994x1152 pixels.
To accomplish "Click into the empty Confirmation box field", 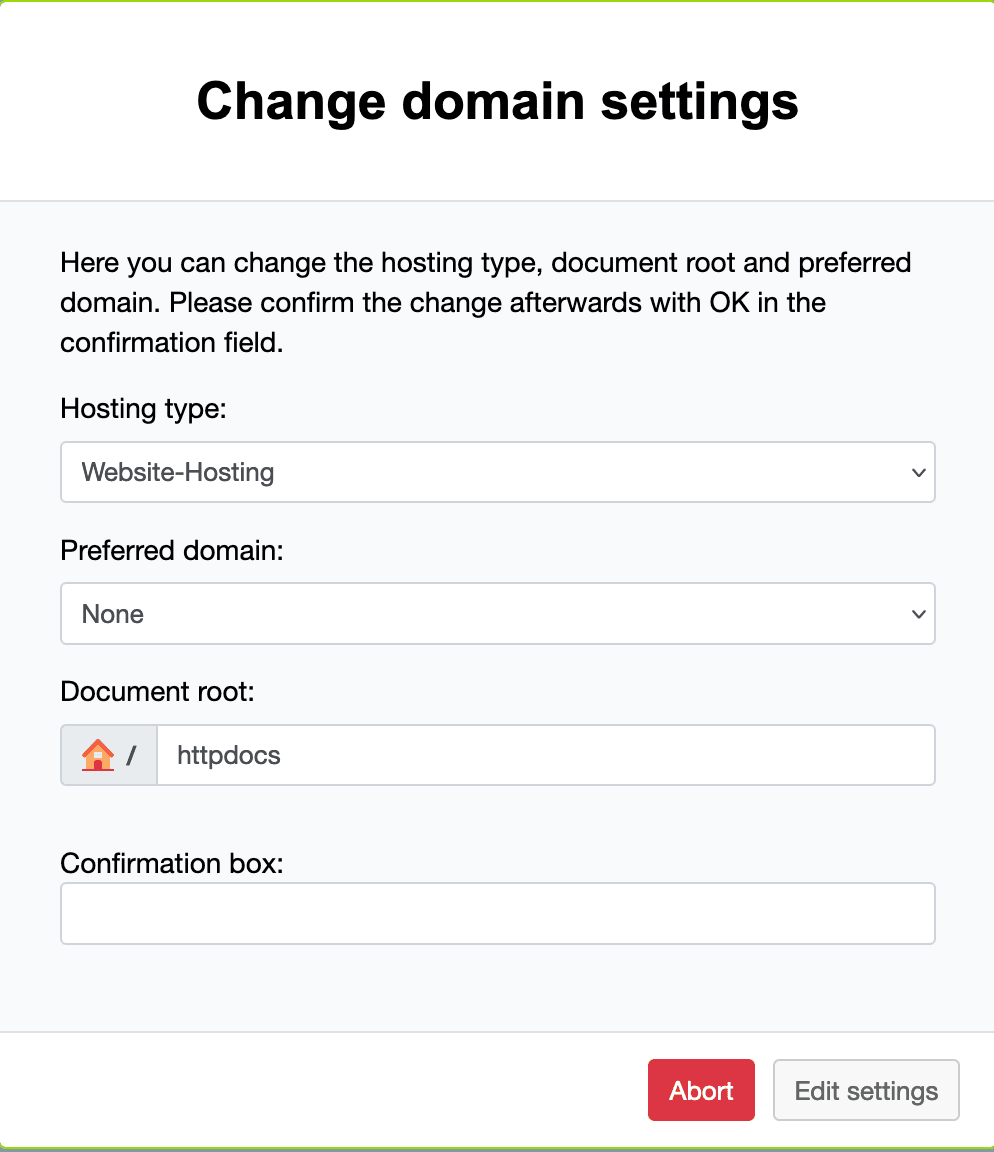I will [x=497, y=913].
